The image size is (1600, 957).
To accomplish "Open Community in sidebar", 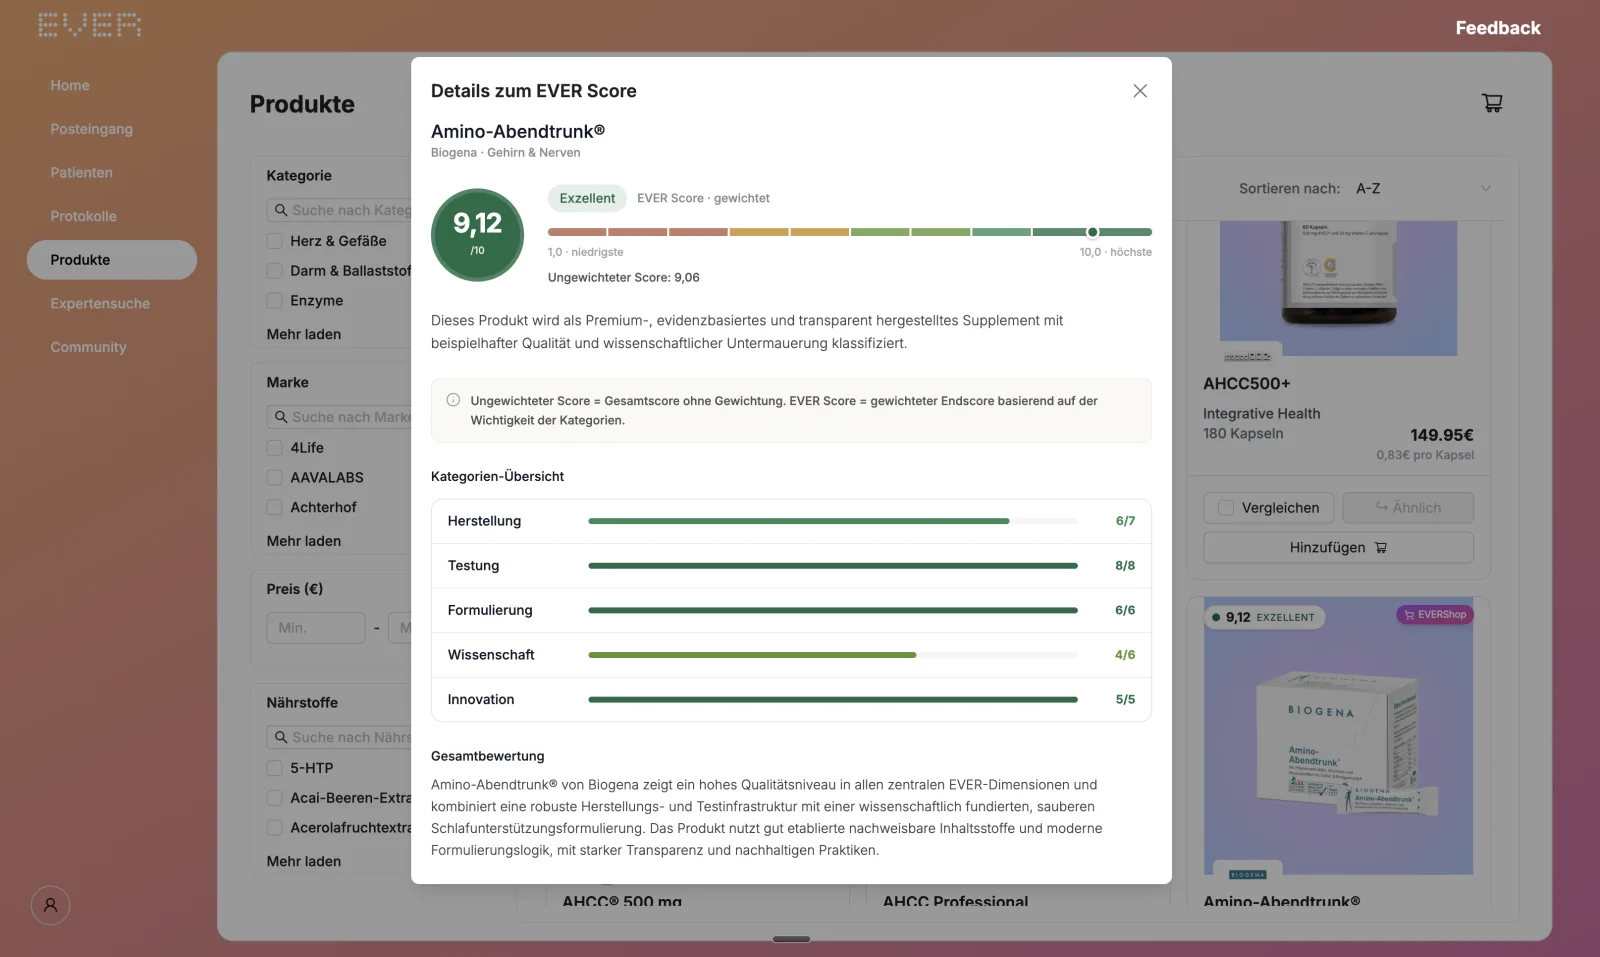I will coord(89,347).
